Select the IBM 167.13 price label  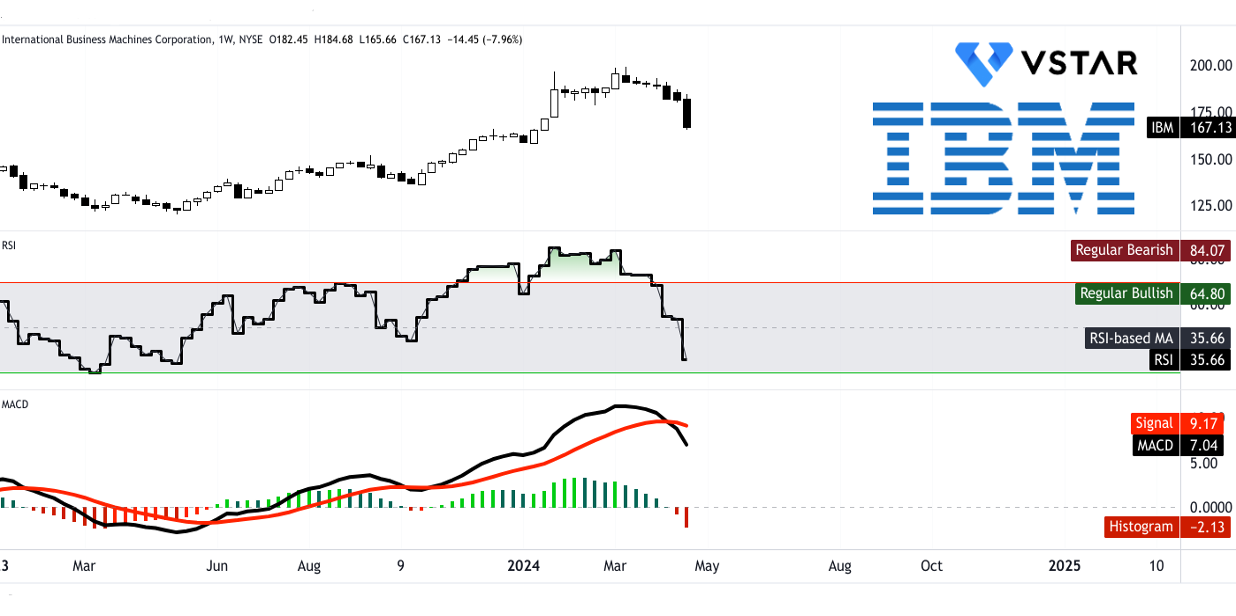coord(1190,127)
